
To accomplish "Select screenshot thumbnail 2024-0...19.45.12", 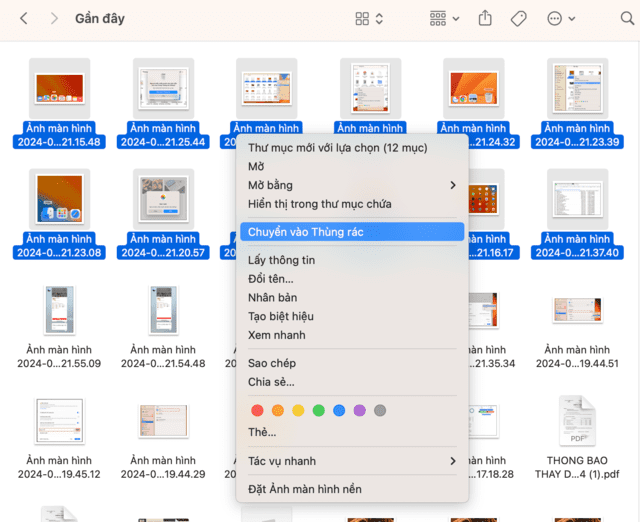I will coord(60,421).
